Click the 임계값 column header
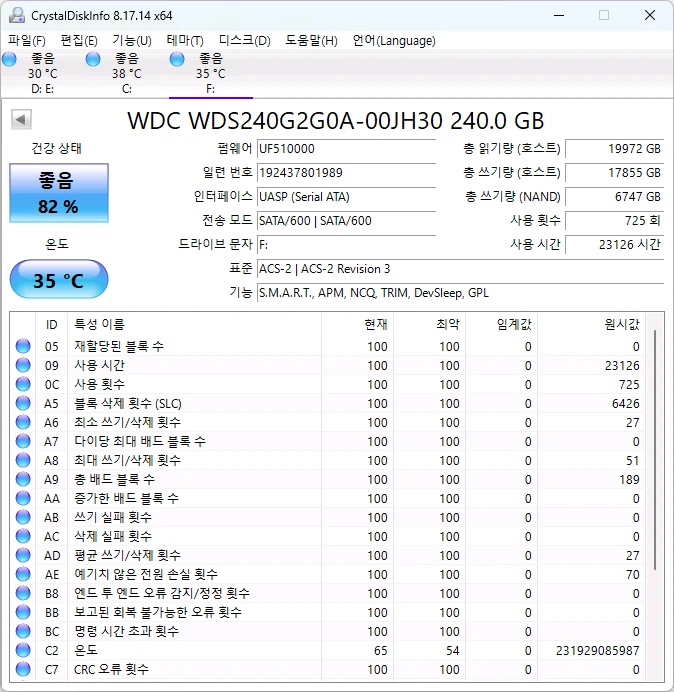 pyautogui.click(x=501, y=324)
